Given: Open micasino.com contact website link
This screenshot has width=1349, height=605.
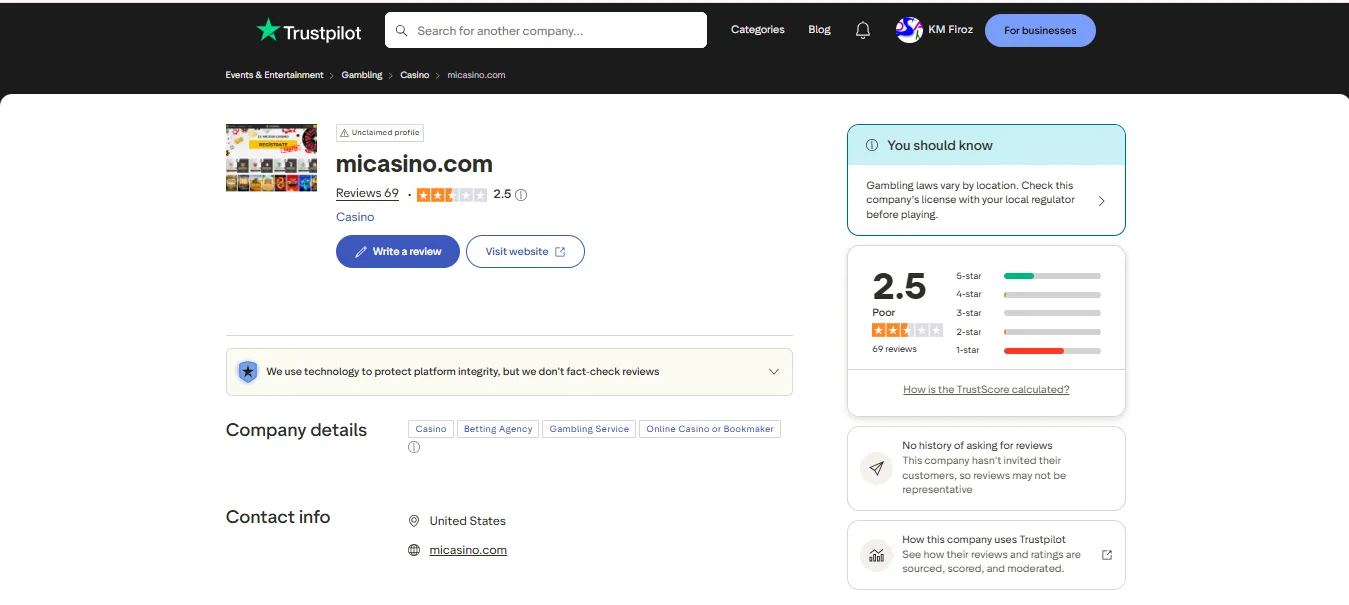Looking at the screenshot, I should (x=468, y=550).
